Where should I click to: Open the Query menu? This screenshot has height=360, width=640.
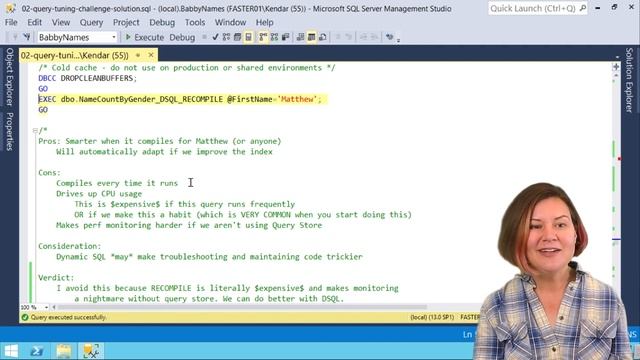[91, 22]
